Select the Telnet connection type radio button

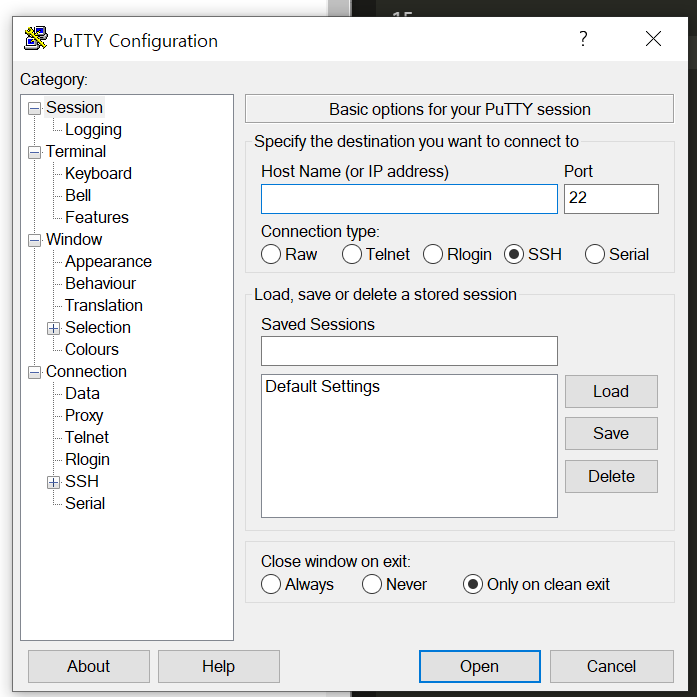(352, 254)
